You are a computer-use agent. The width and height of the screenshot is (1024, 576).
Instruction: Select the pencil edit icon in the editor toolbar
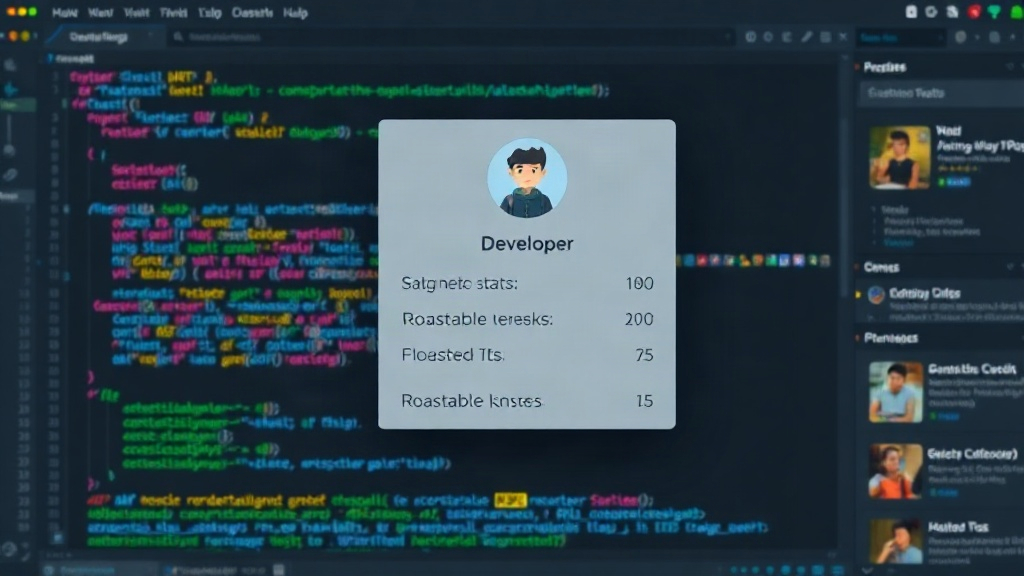(807, 37)
